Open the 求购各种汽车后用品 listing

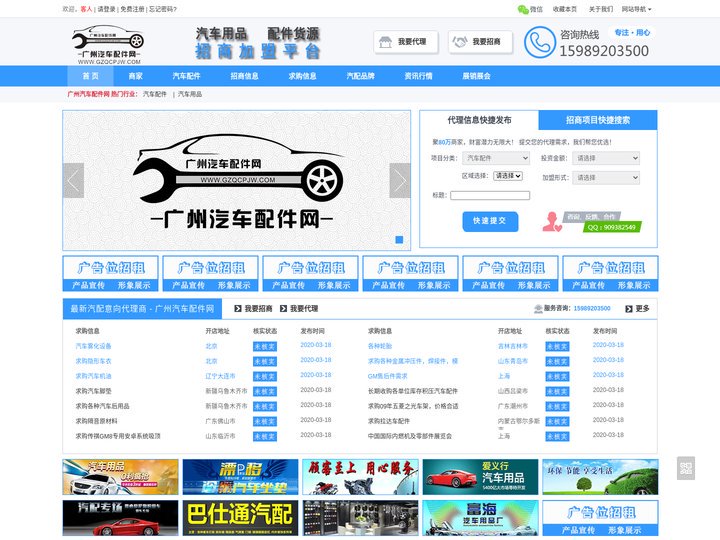tap(102, 406)
